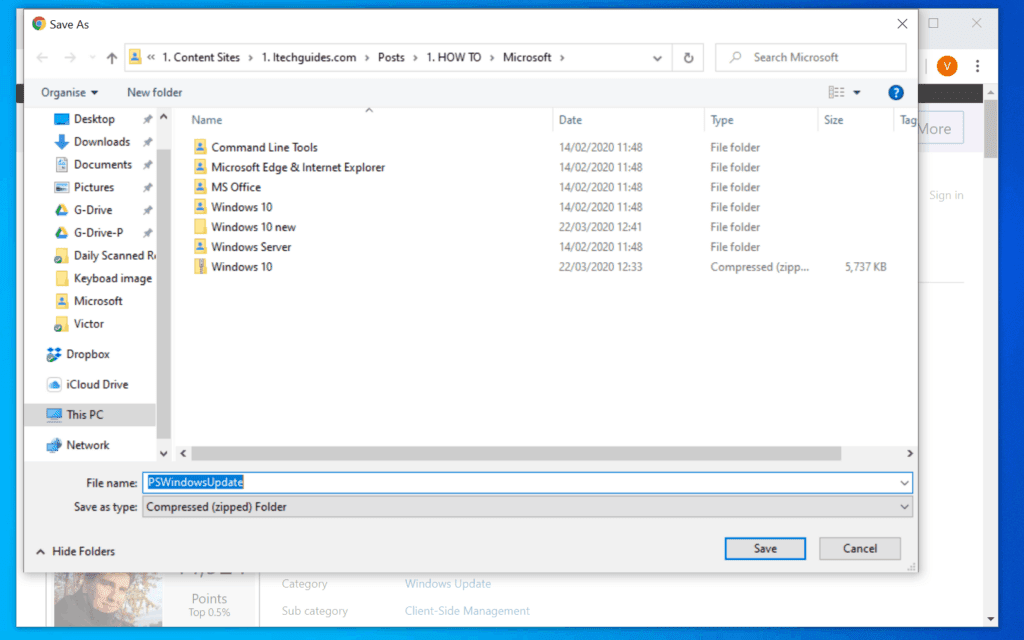1024x640 pixels.
Task: Click the Save button
Action: (x=765, y=549)
